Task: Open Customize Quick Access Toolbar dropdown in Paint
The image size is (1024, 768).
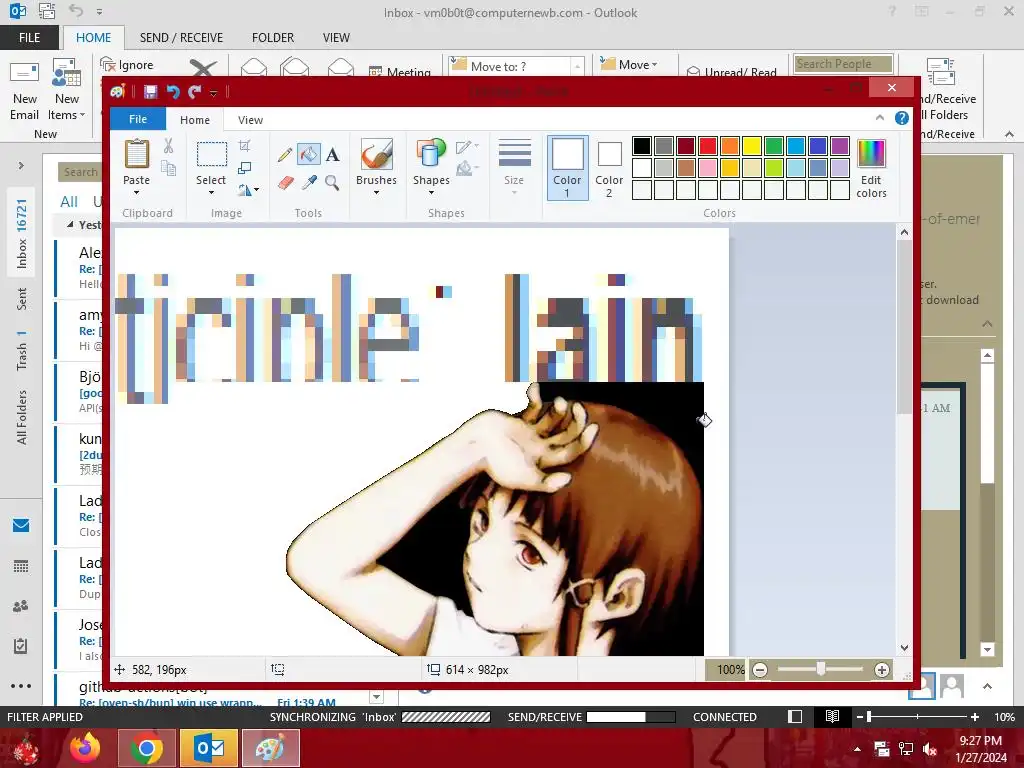Action: (x=214, y=93)
